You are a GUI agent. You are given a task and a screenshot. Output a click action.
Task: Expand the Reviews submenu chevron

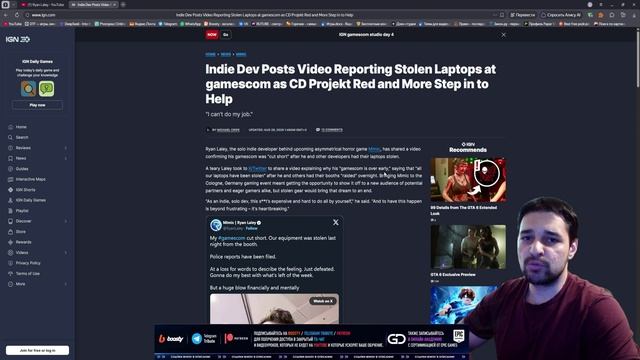pyautogui.click(x=66, y=148)
